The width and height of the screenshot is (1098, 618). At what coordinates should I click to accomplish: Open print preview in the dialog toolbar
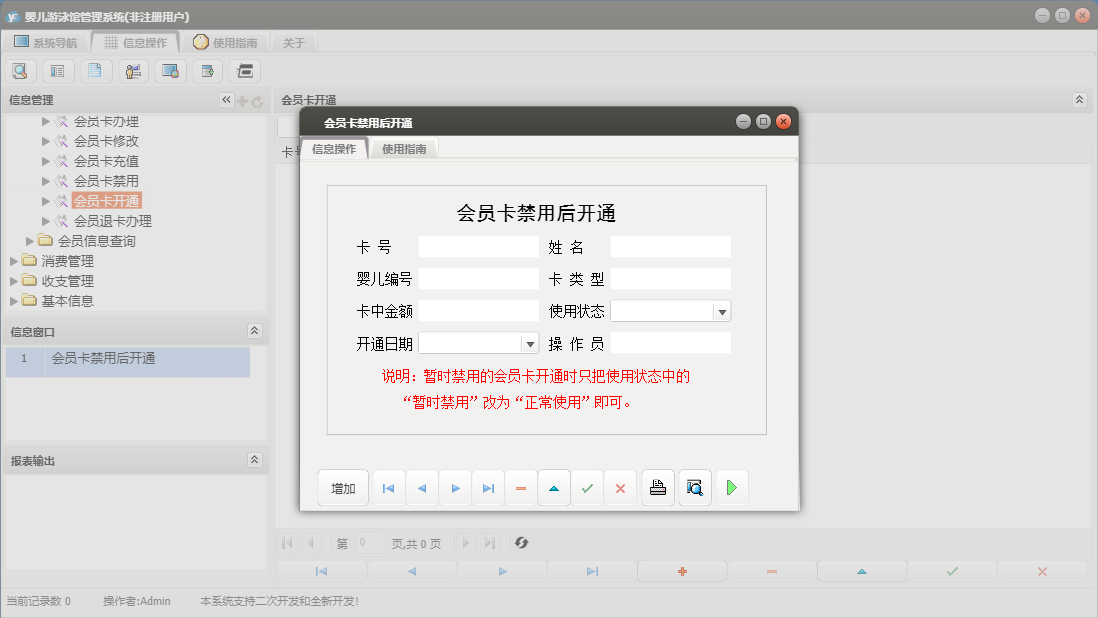pos(694,487)
